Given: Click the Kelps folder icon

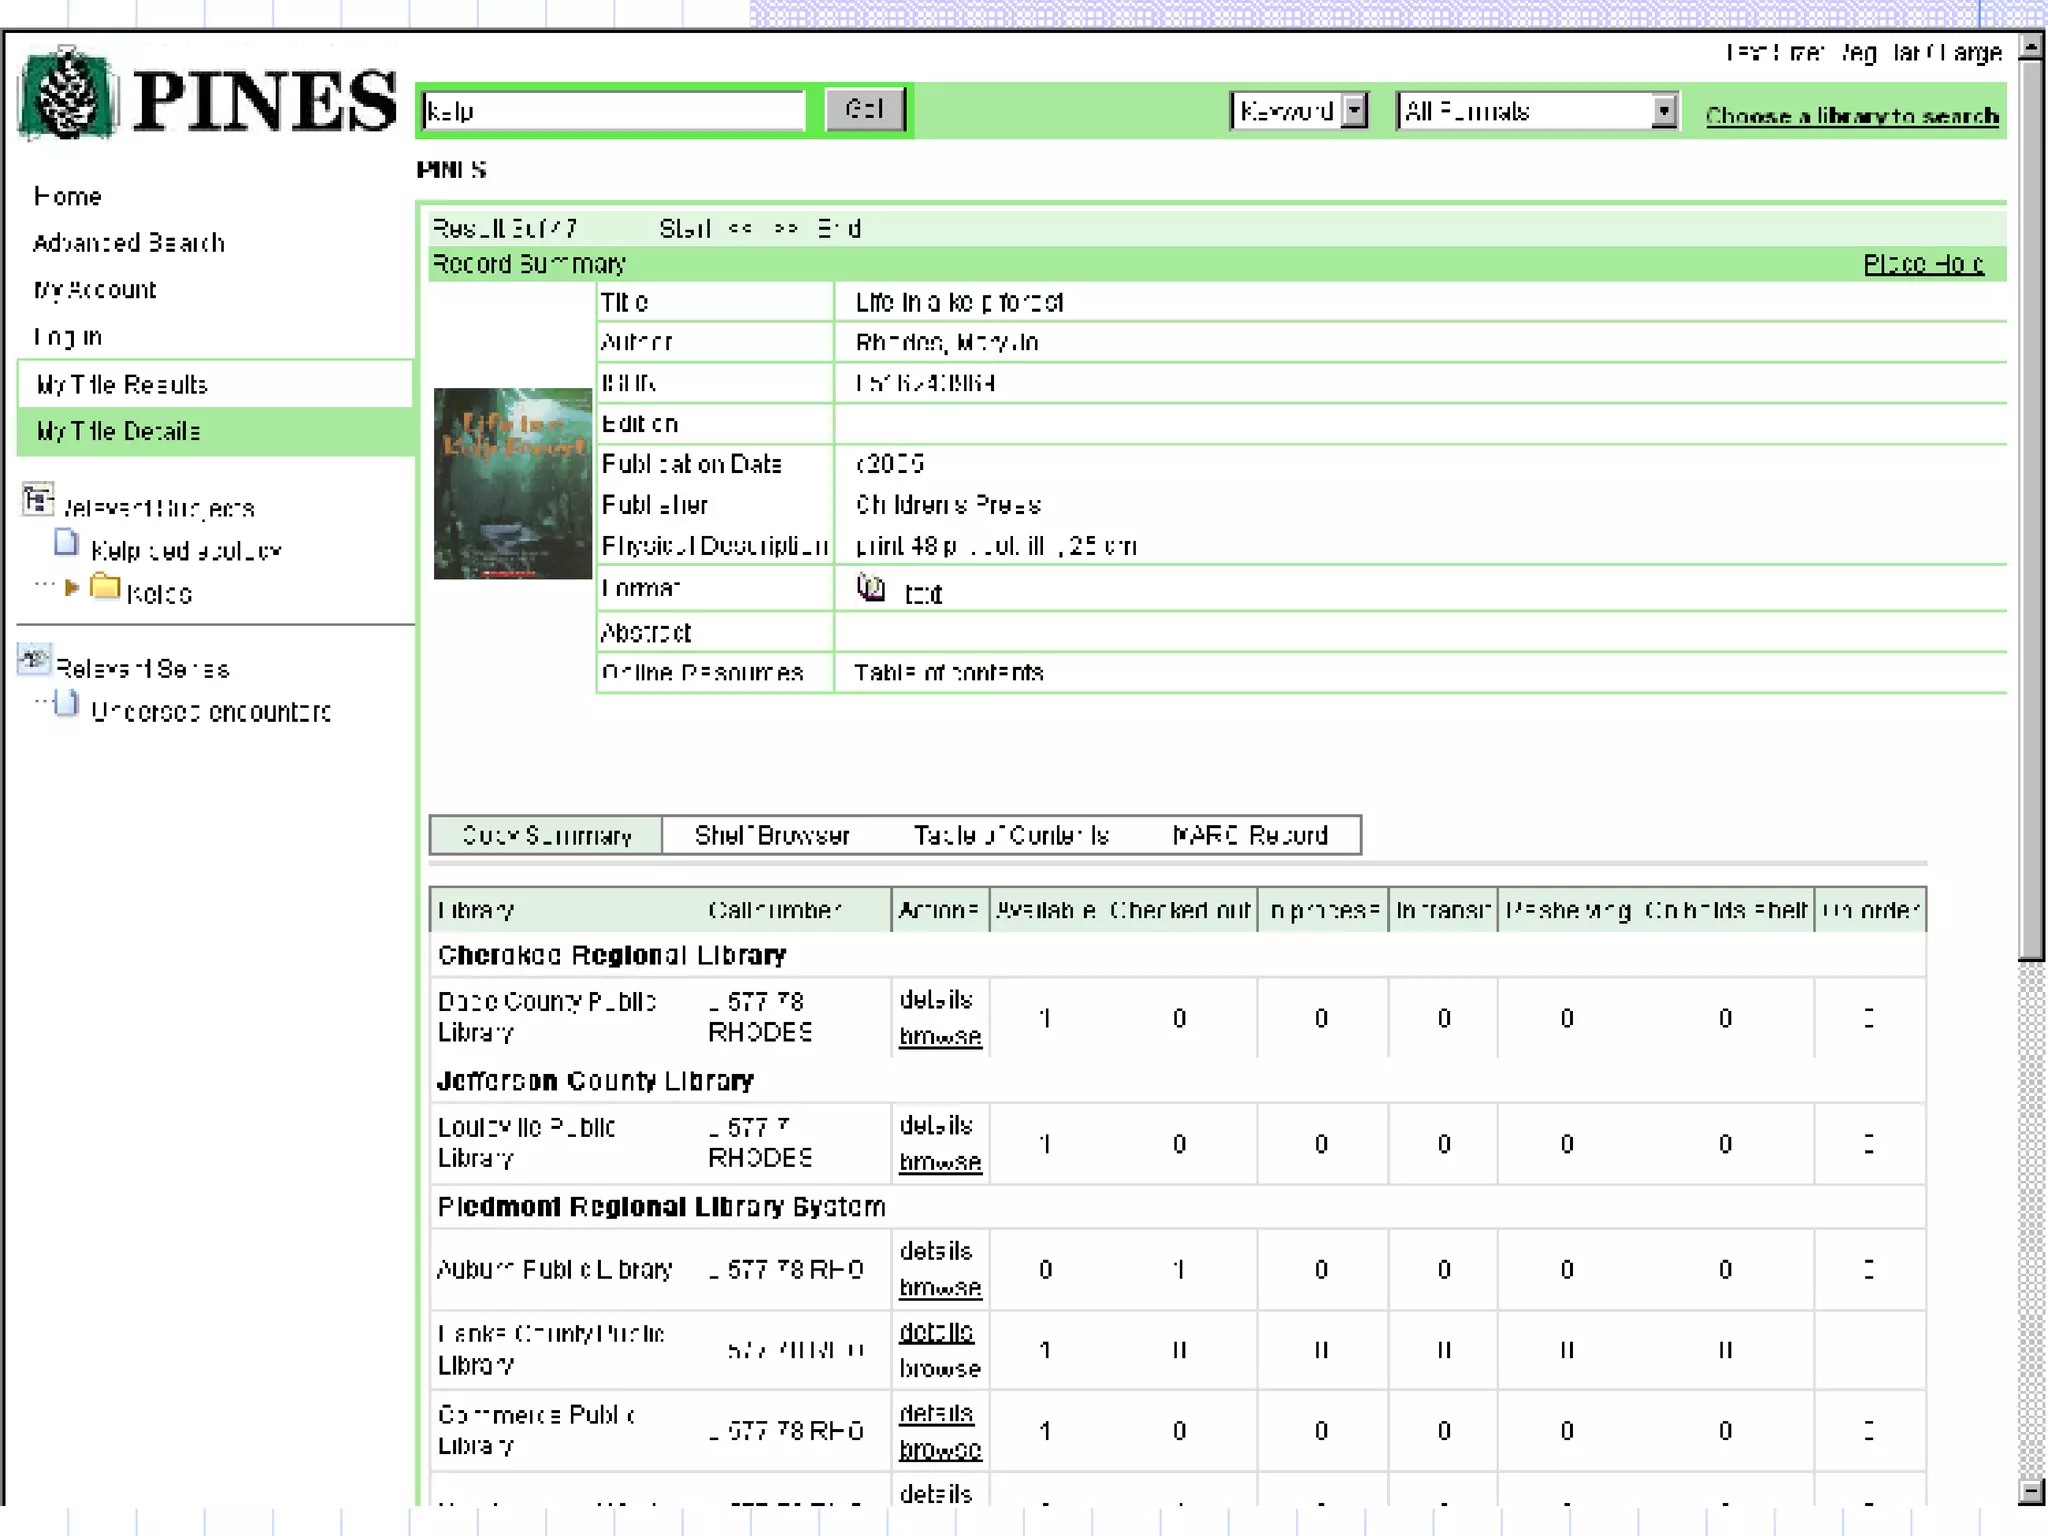Looking at the screenshot, I should click(105, 587).
